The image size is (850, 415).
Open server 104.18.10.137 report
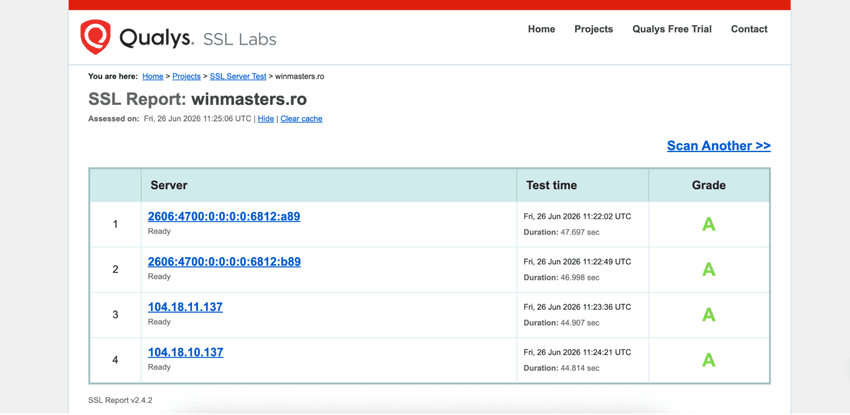(x=185, y=353)
